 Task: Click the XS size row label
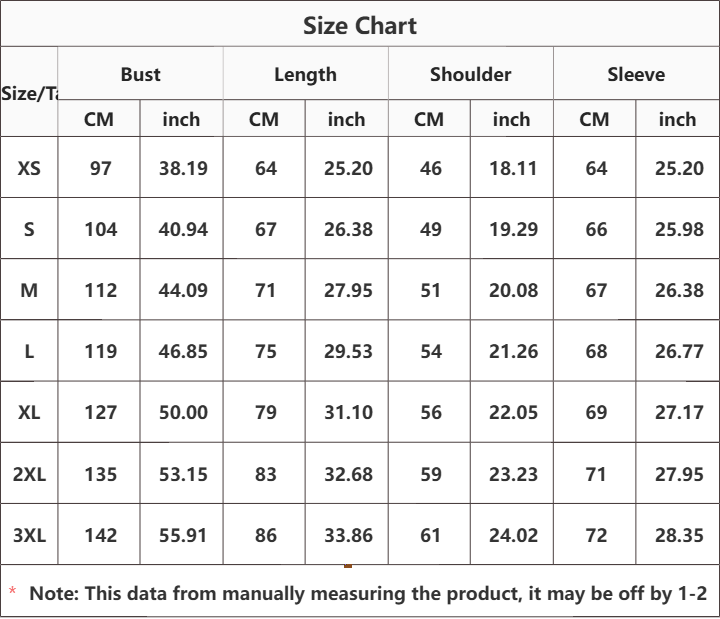pos(29,169)
